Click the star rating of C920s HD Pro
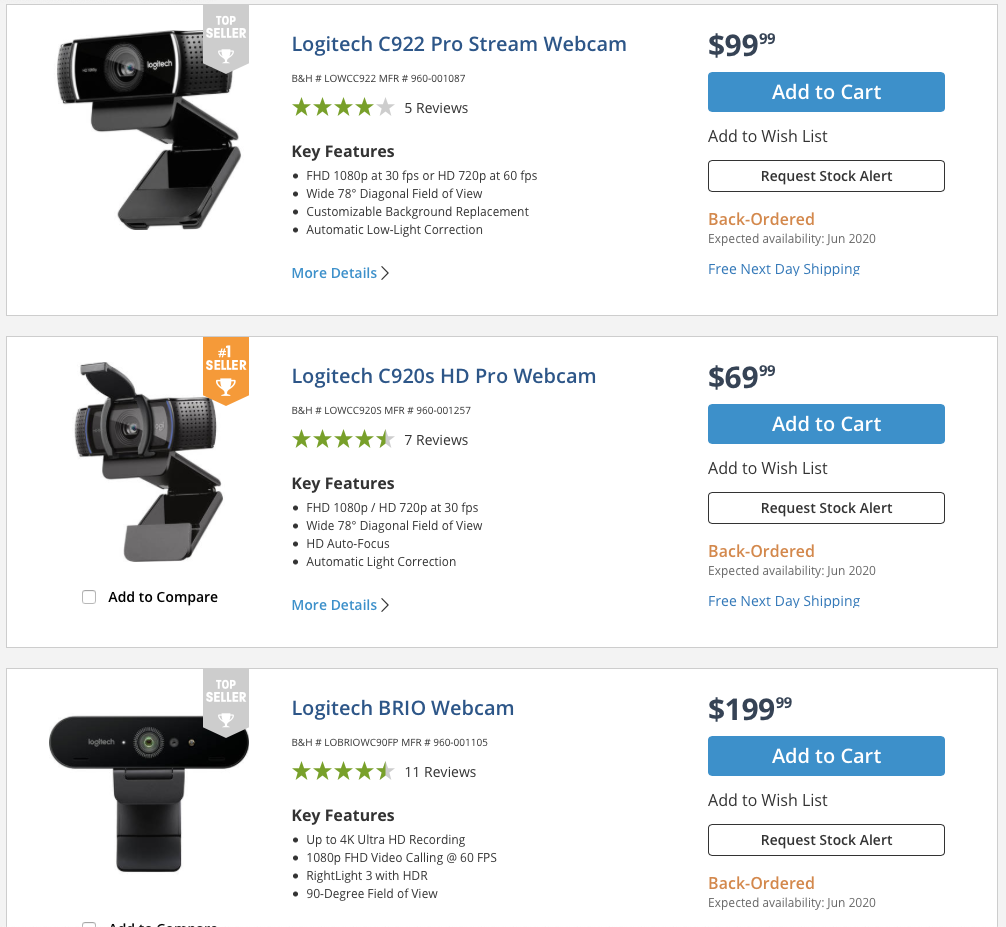Image resolution: width=1006 pixels, height=927 pixels. coord(343,439)
